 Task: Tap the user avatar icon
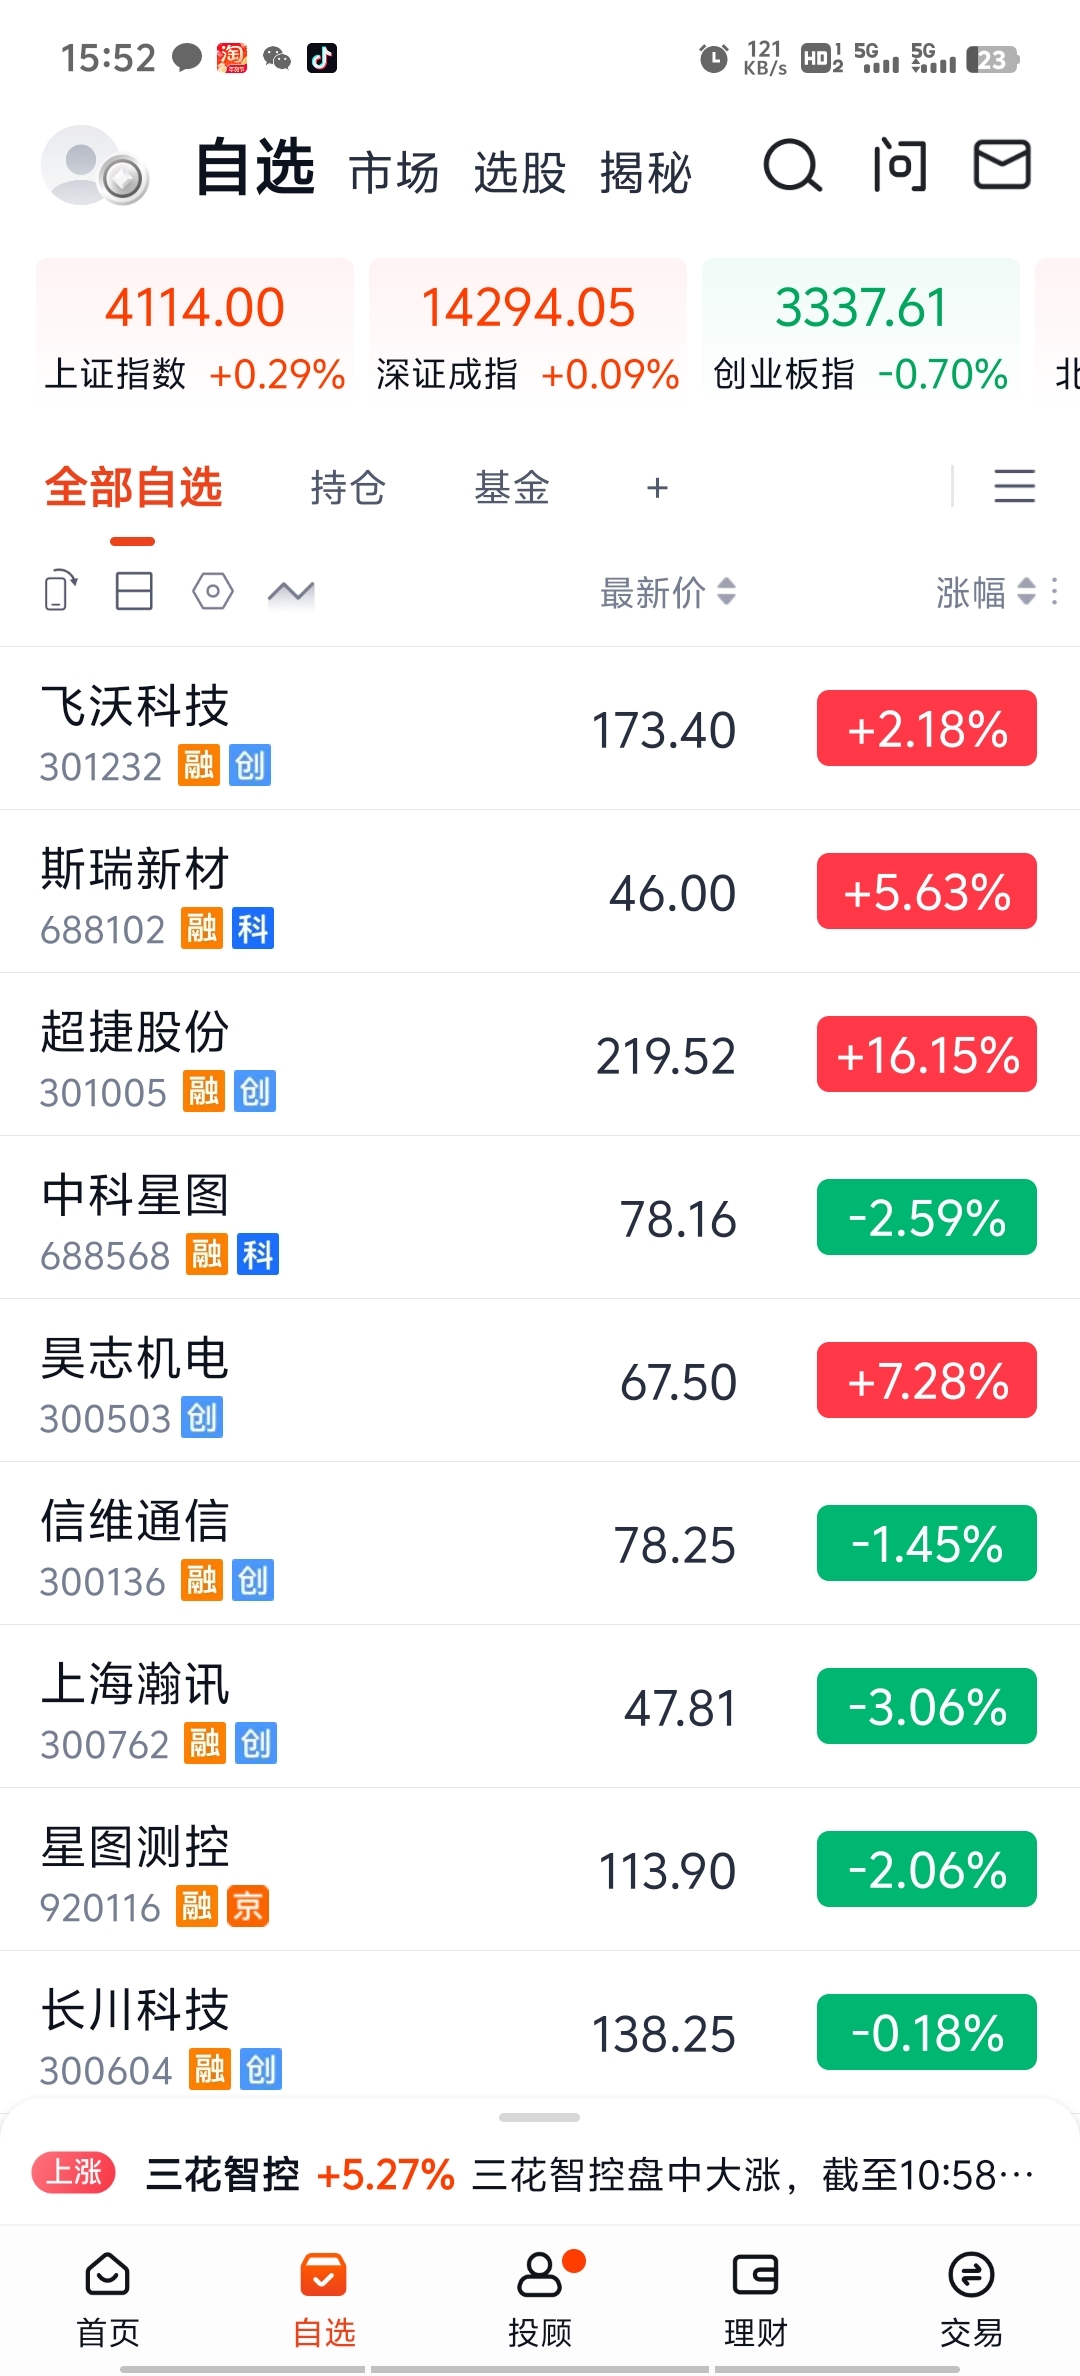[95, 166]
